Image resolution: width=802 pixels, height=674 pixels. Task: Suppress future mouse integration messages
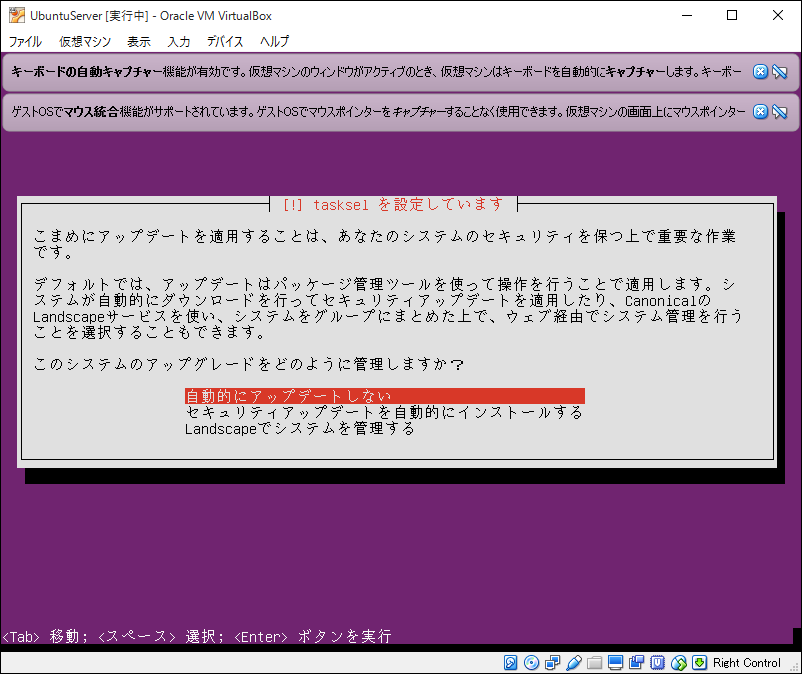click(x=779, y=111)
